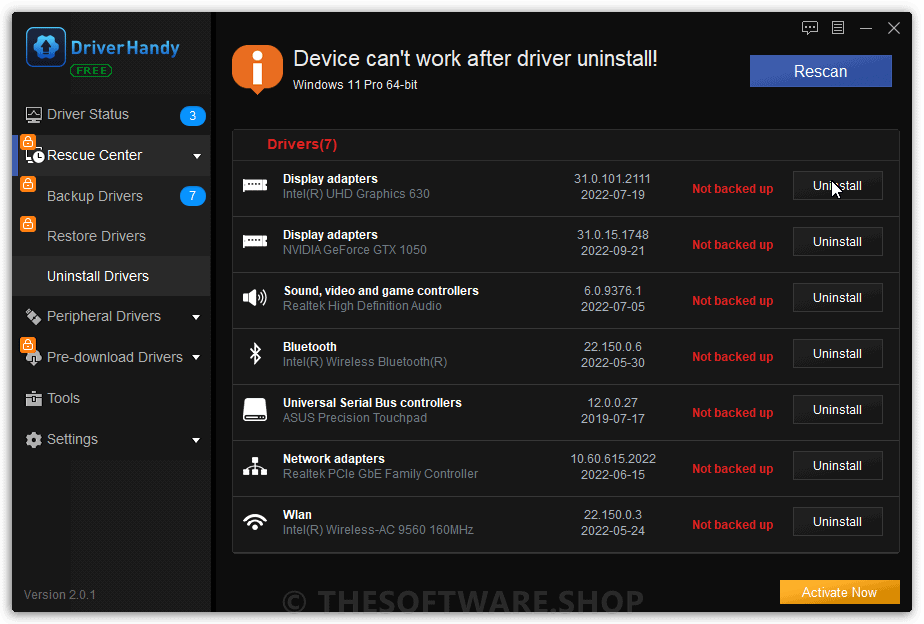Click the Wlan wifi icon

click(255, 522)
